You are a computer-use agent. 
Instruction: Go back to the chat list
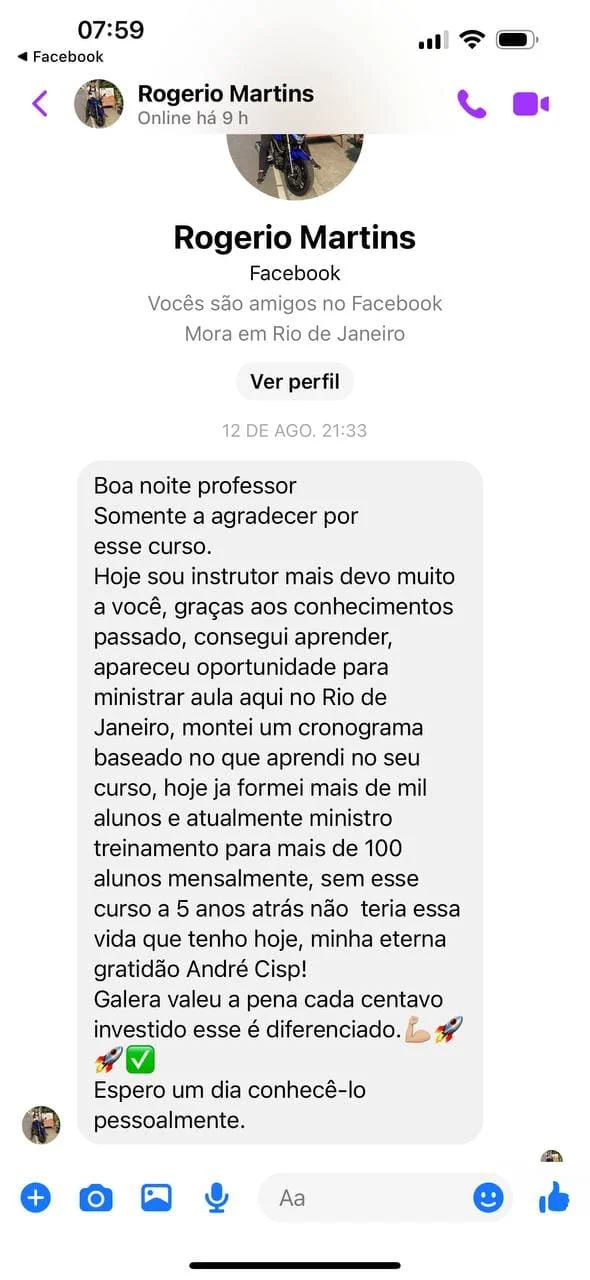pos(38,102)
